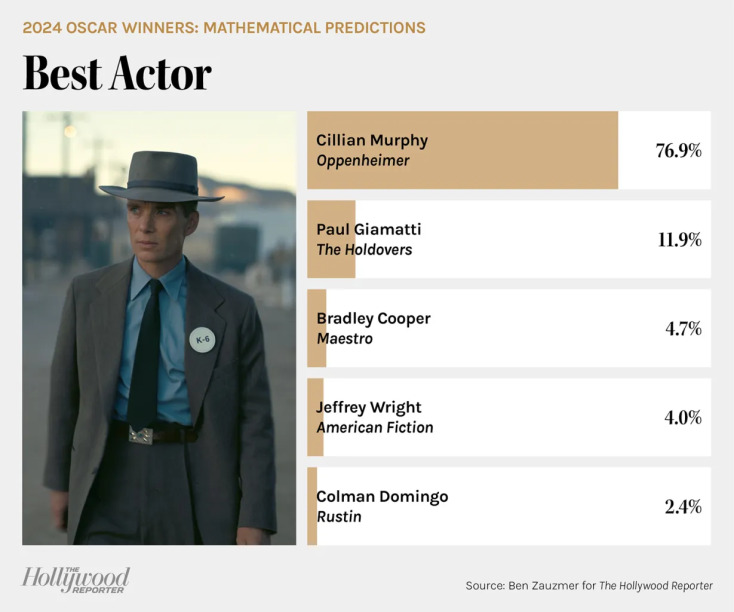Image resolution: width=734 pixels, height=612 pixels.
Task: Click the K-6 badge on the jacket
Action: (202, 340)
